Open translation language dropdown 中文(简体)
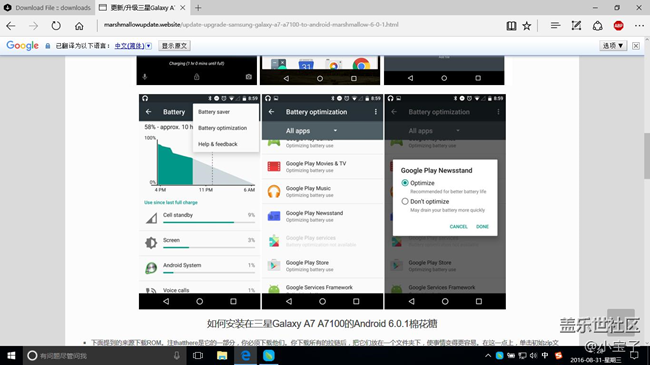Viewport: 650px width, 365px height. [133, 46]
